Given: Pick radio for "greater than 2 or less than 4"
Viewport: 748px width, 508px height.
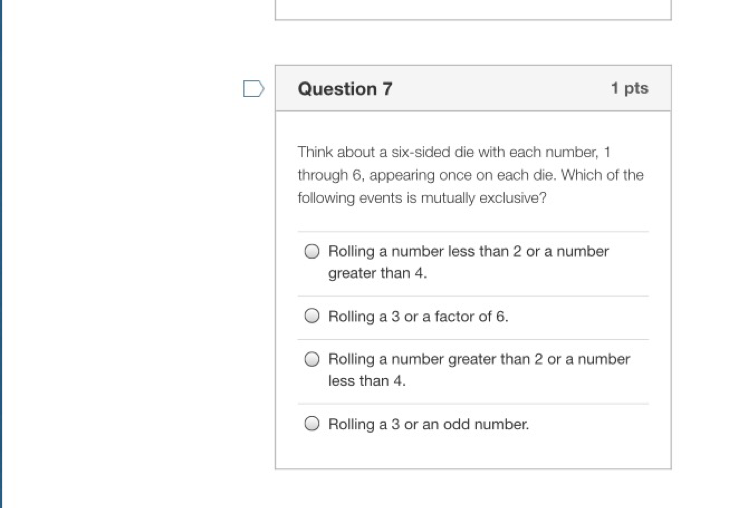Looking at the screenshot, I should coord(312,359).
